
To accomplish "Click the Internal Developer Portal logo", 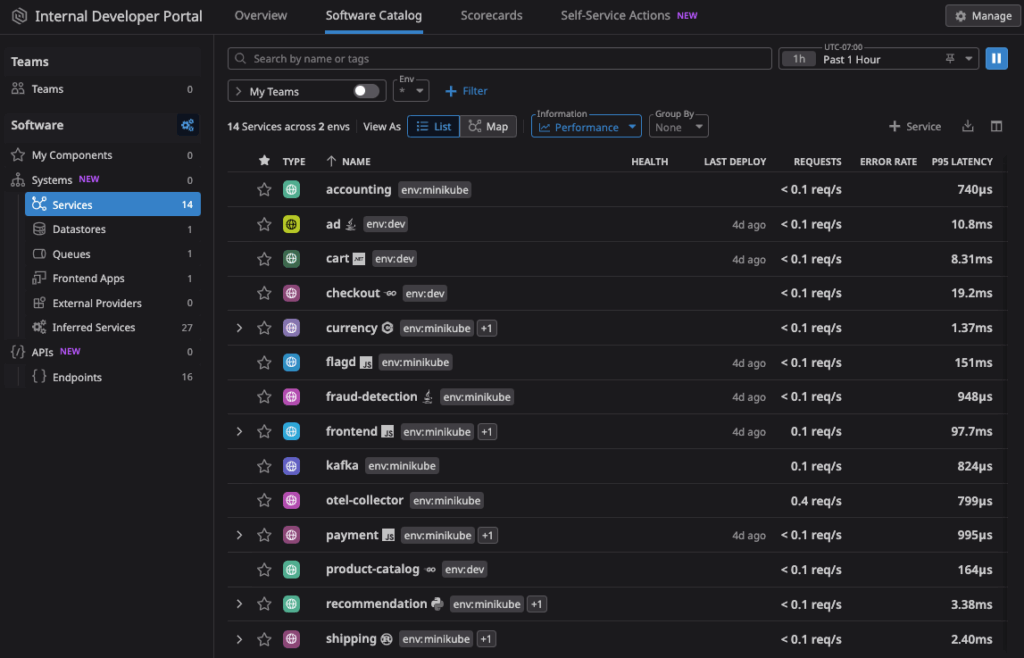I will pyautogui.click(x=18, y=16).
